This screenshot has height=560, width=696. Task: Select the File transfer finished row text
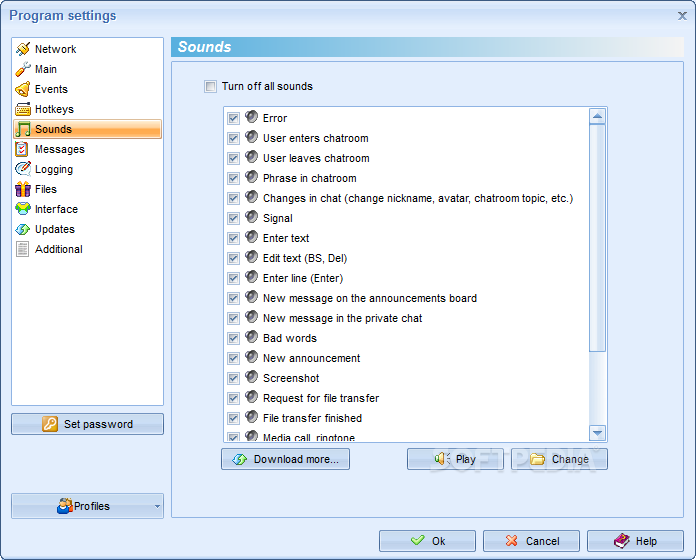click(312, 418)
